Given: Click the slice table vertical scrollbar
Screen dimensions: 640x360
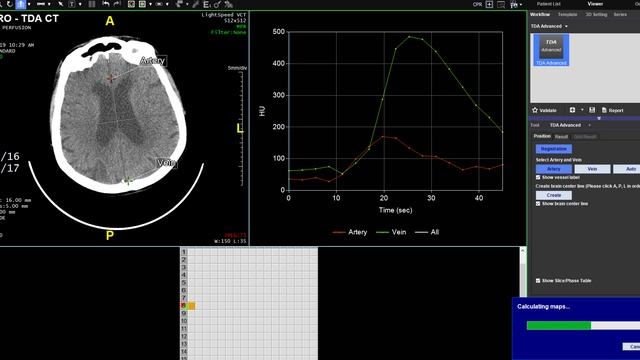Looking at the screenshot, I should (x=522, y=271).
